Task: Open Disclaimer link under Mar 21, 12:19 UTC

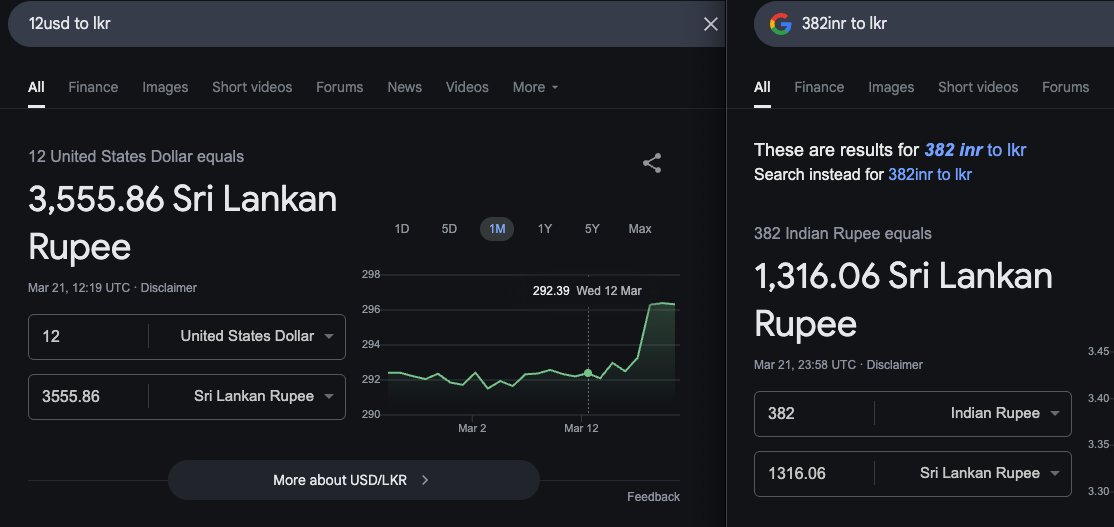Action: click(169, 288)
